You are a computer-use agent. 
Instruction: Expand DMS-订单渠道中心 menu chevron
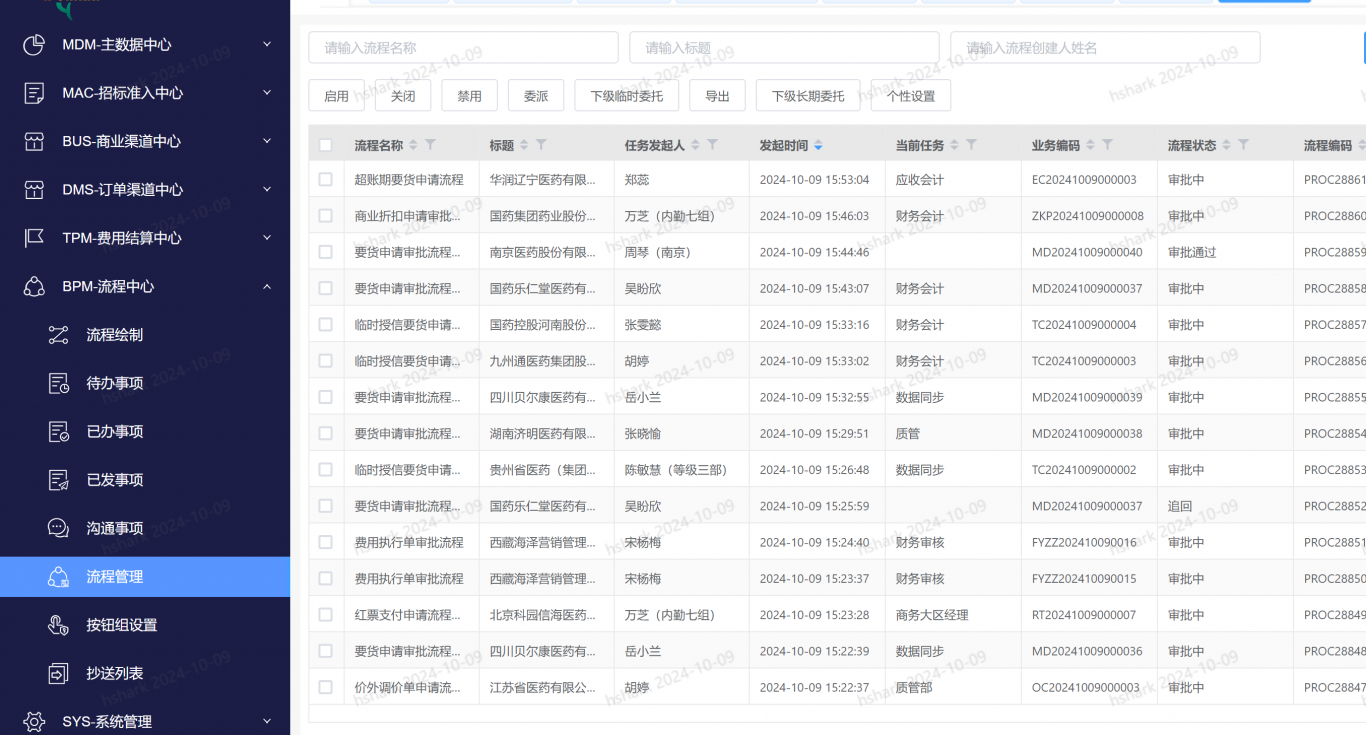[267, 189]
